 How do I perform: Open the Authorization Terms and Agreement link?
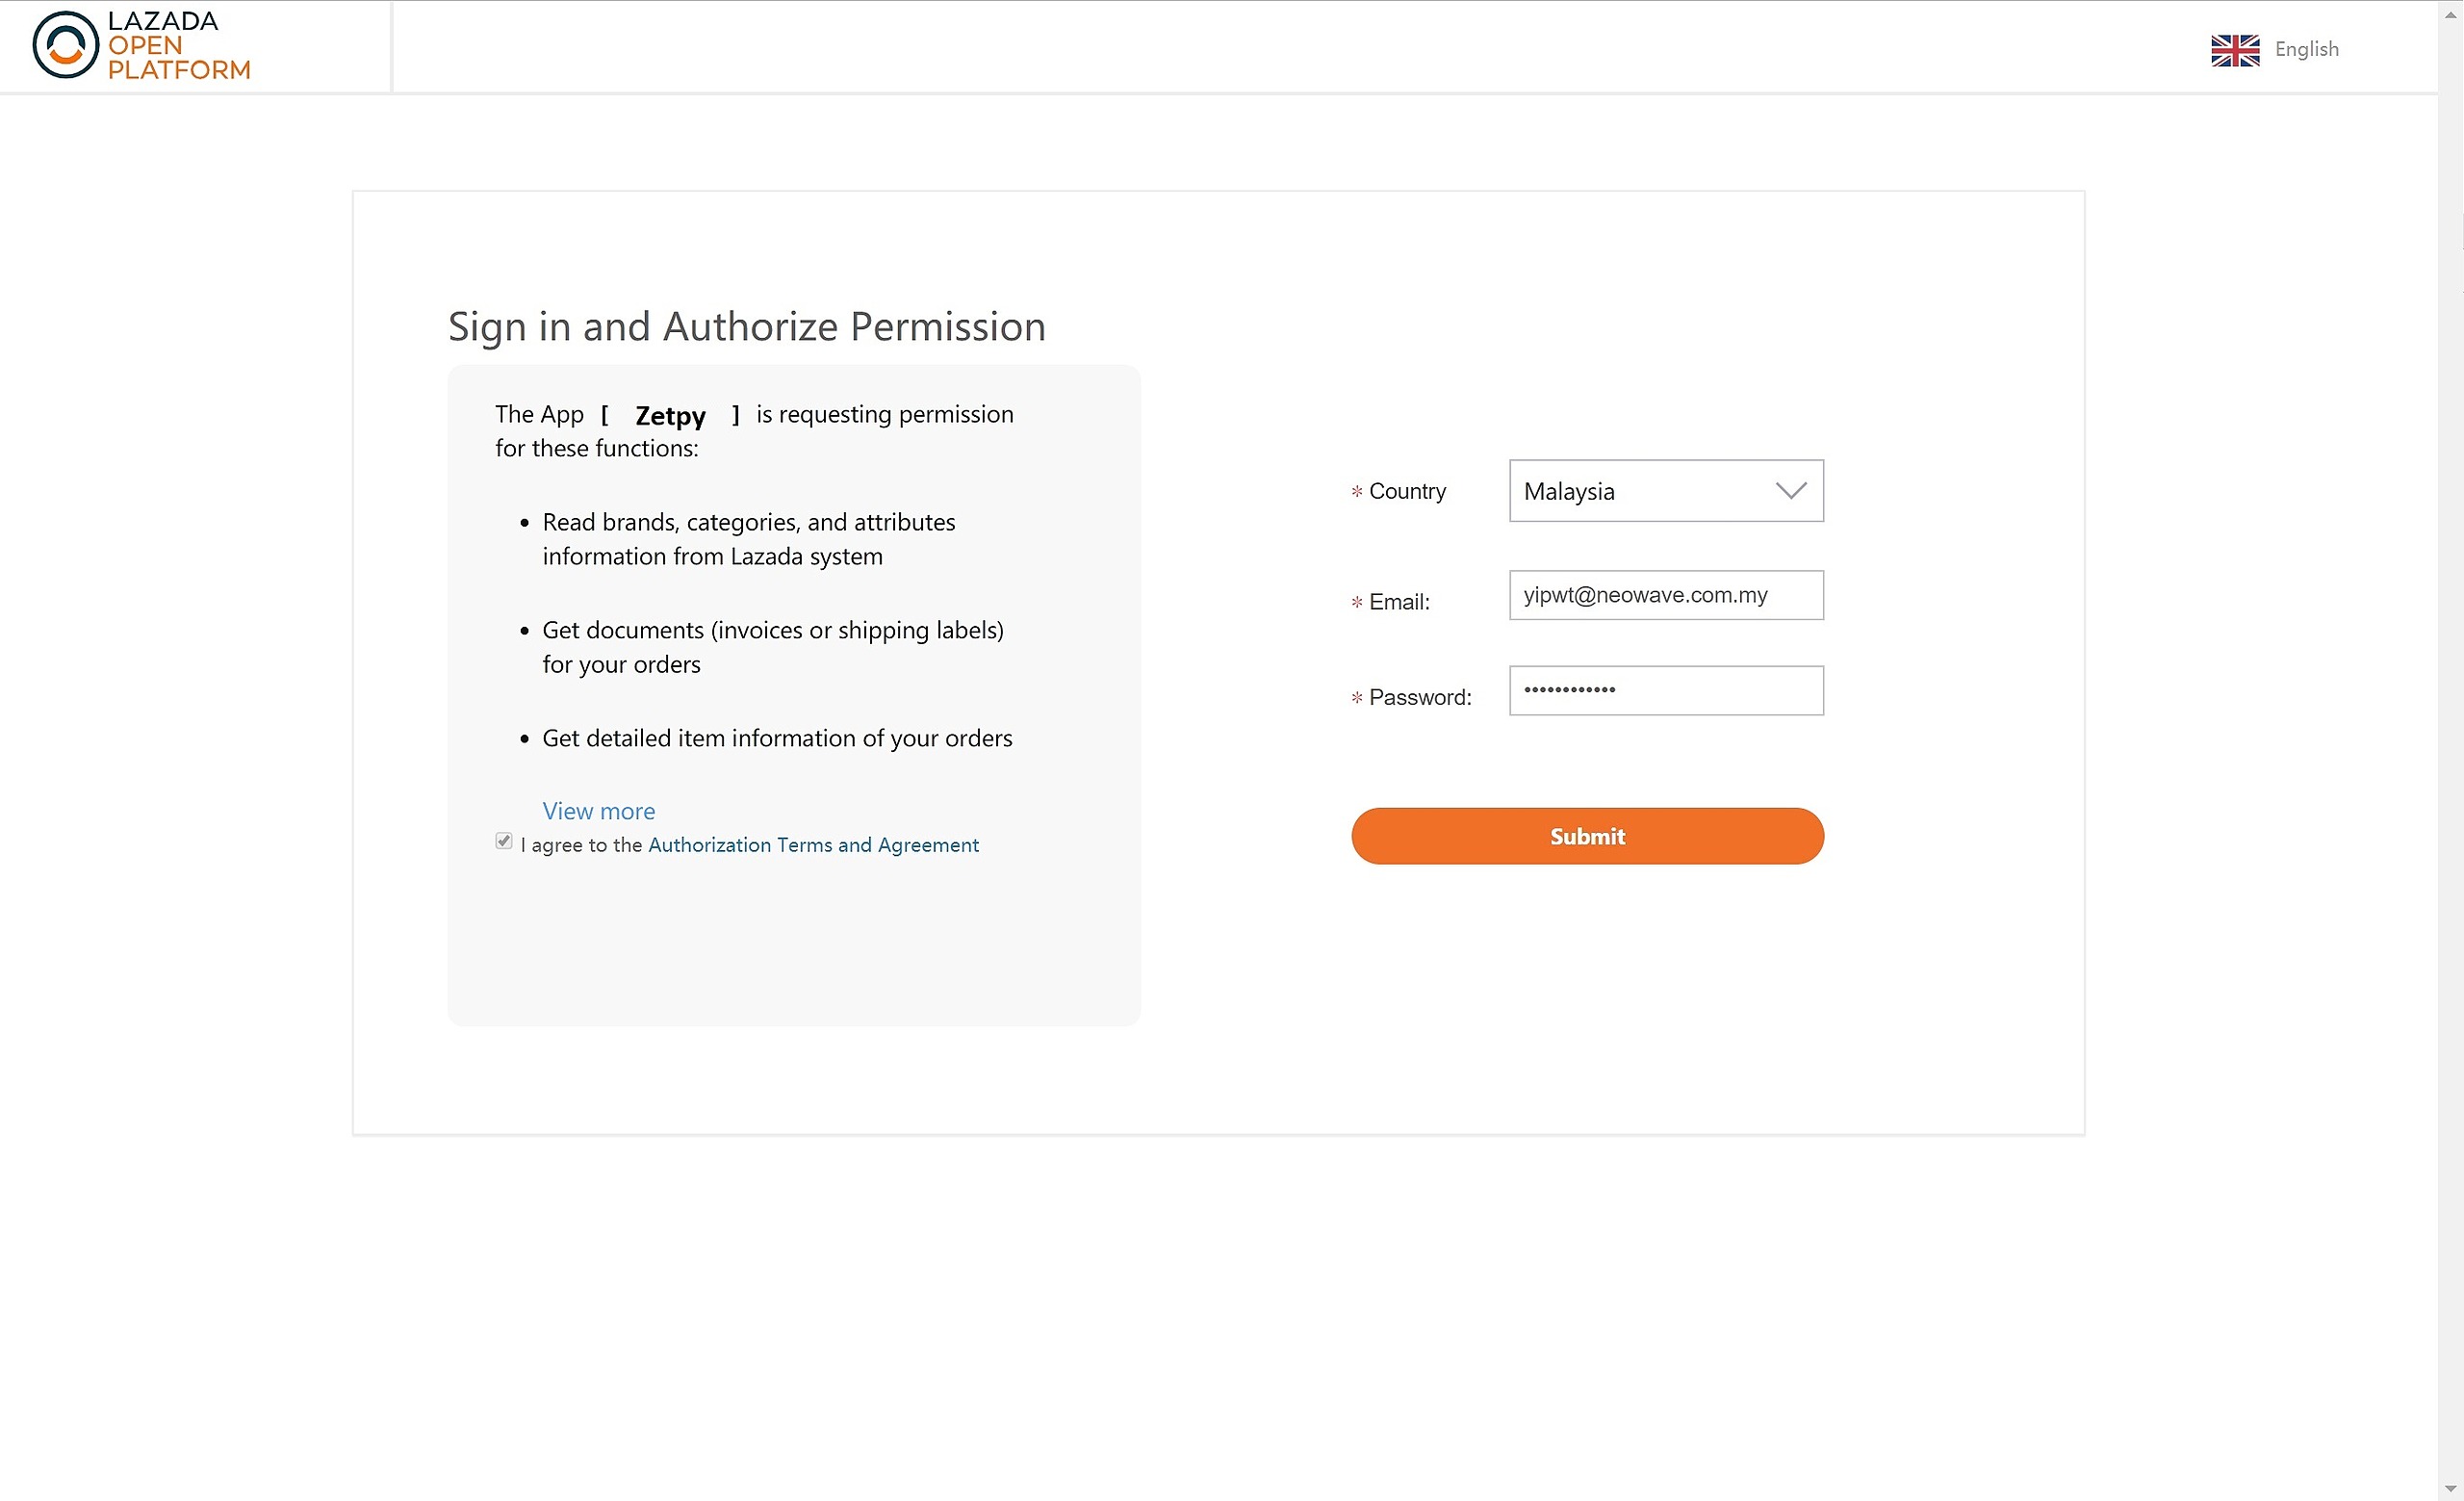pos(813,846)
